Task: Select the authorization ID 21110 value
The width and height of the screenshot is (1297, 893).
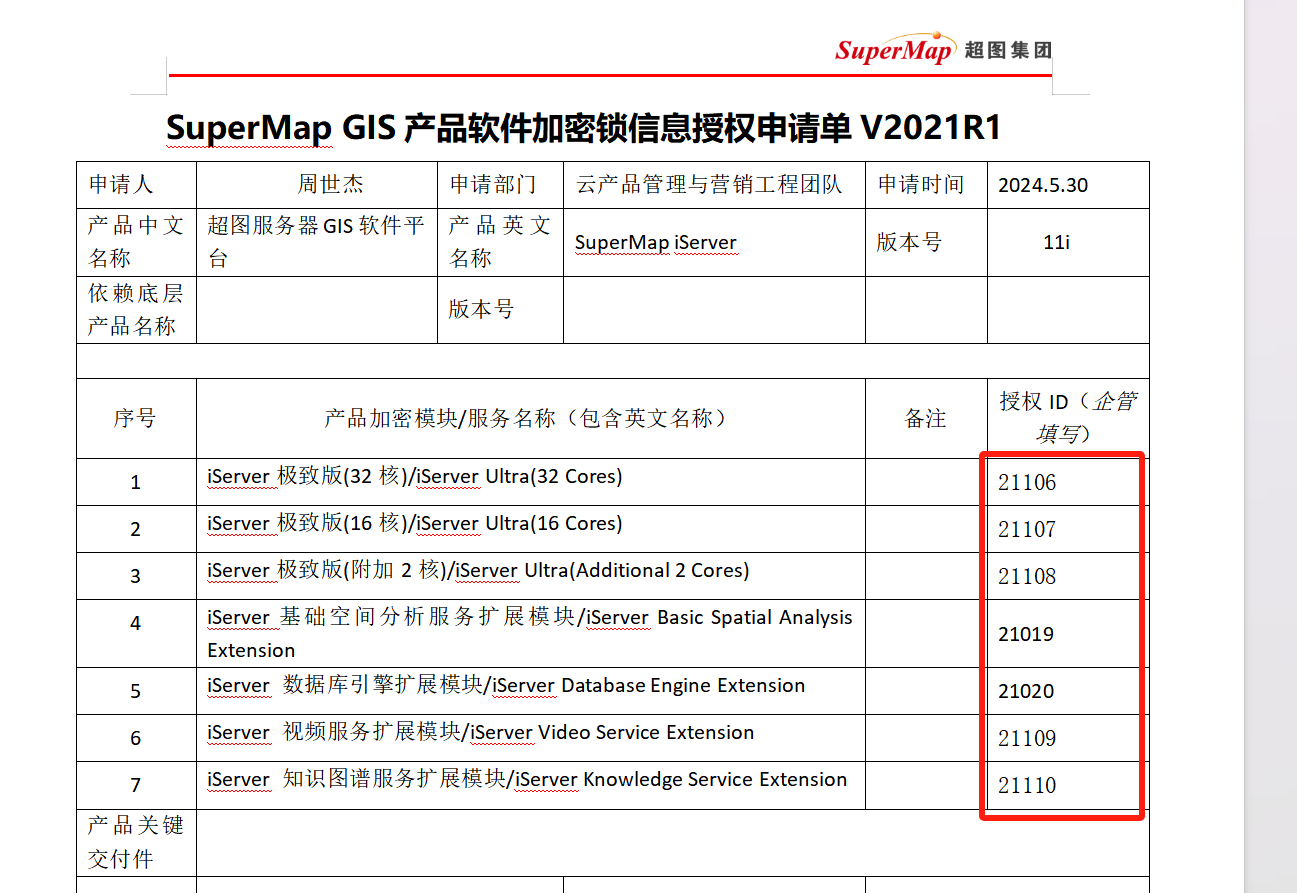Action: [x=1025, y=786]
